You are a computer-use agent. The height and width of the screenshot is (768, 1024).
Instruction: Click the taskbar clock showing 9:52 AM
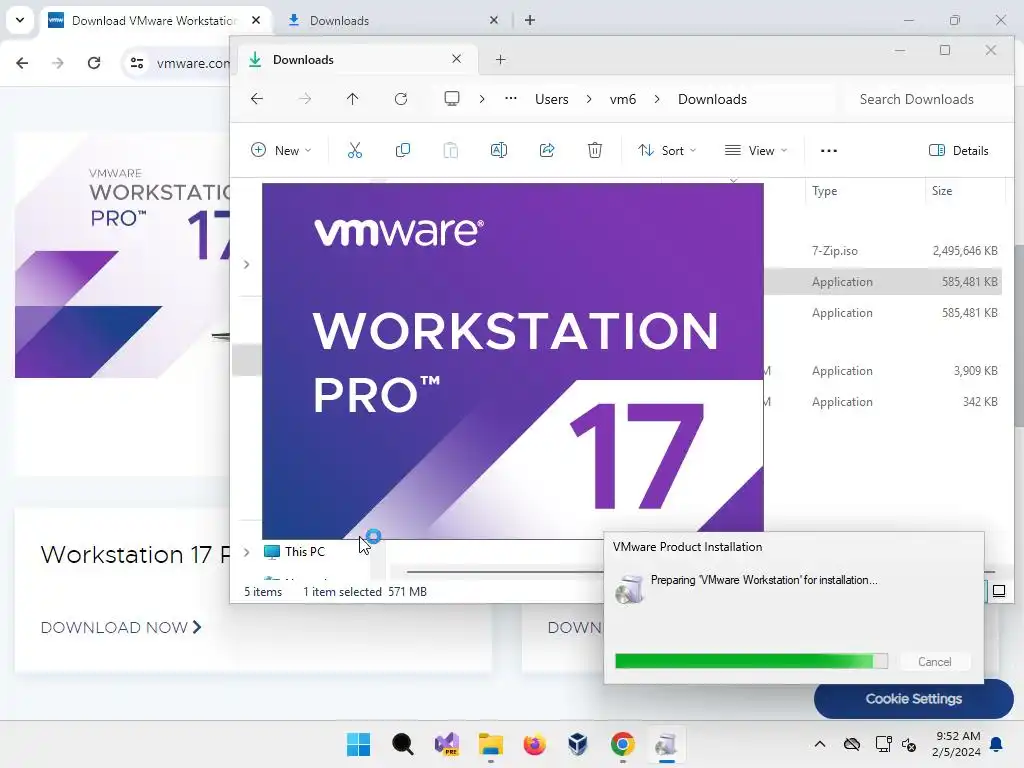(956, 744)
